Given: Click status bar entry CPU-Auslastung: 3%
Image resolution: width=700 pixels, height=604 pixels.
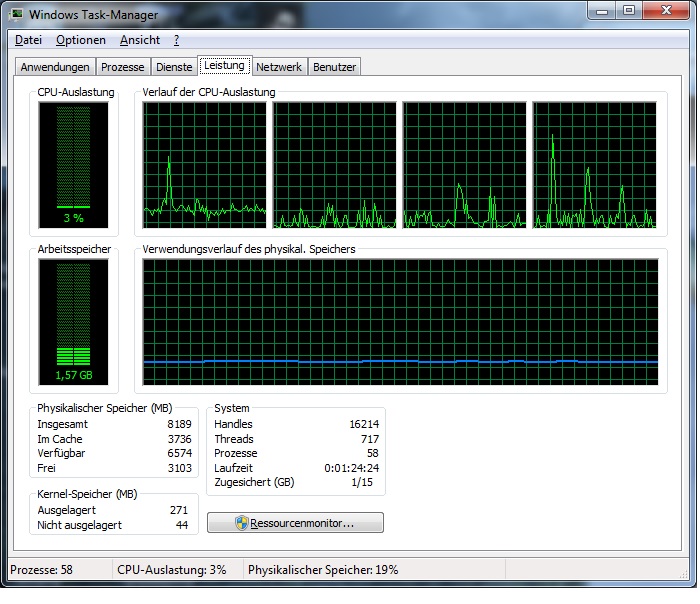Looking at the screenshot, I should click(171, 570).
